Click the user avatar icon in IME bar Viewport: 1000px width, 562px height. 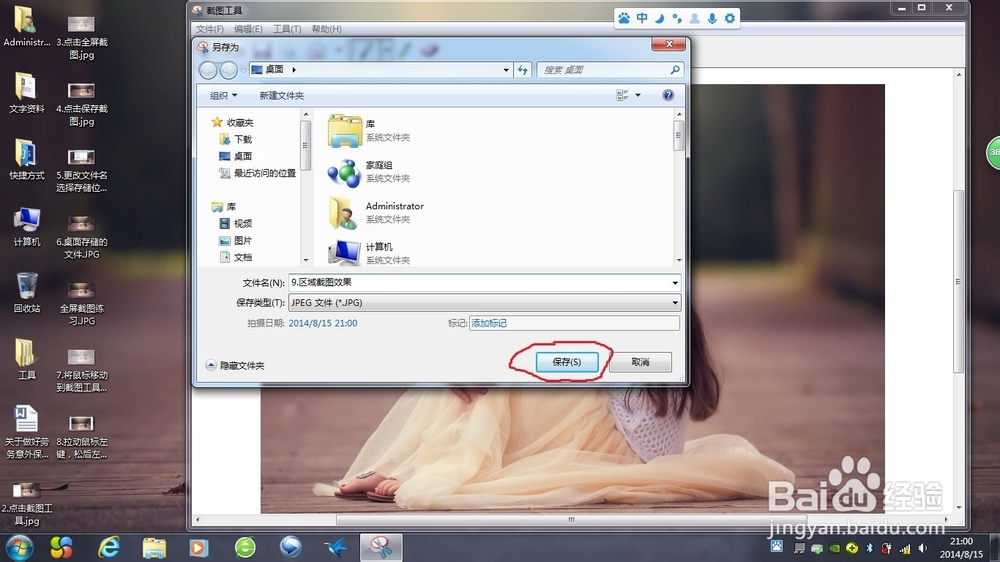(x=695, y=18)
